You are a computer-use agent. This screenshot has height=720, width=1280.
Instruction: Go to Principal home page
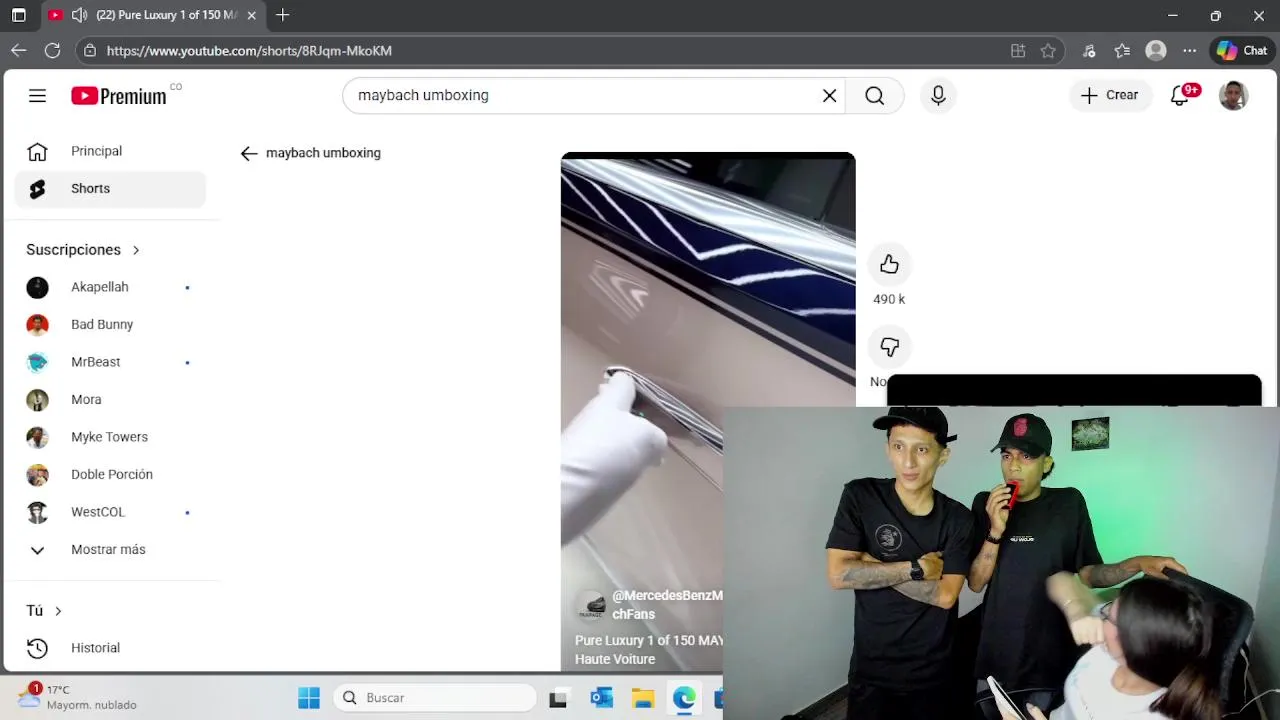pos(110,151)
